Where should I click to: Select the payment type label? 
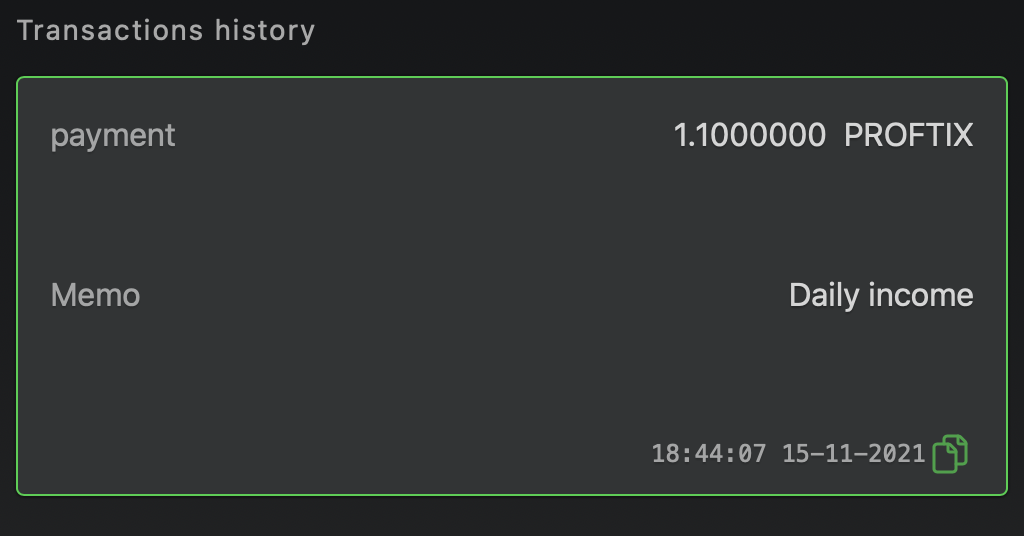point(113,135)
